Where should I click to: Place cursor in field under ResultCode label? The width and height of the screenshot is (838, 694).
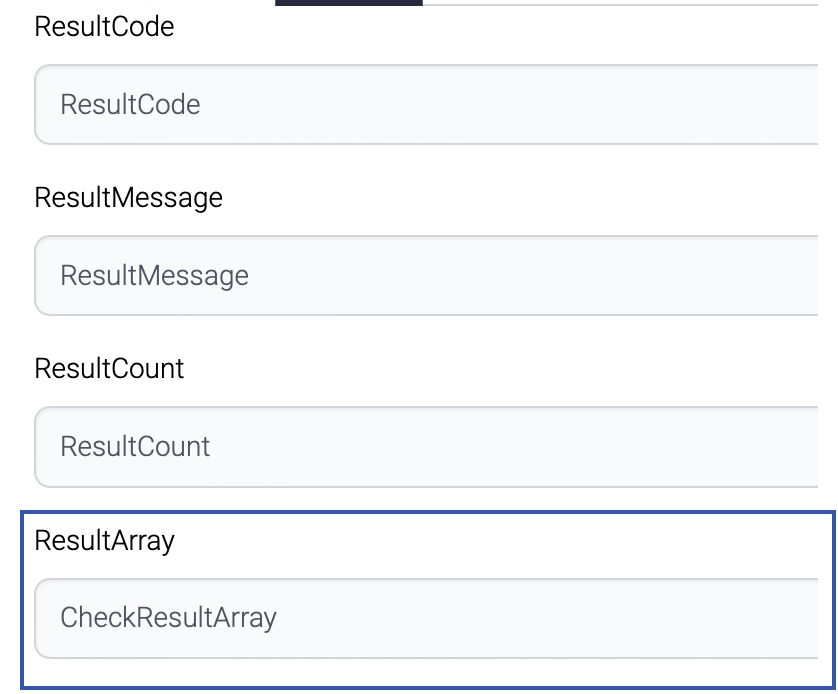(500, 105)
